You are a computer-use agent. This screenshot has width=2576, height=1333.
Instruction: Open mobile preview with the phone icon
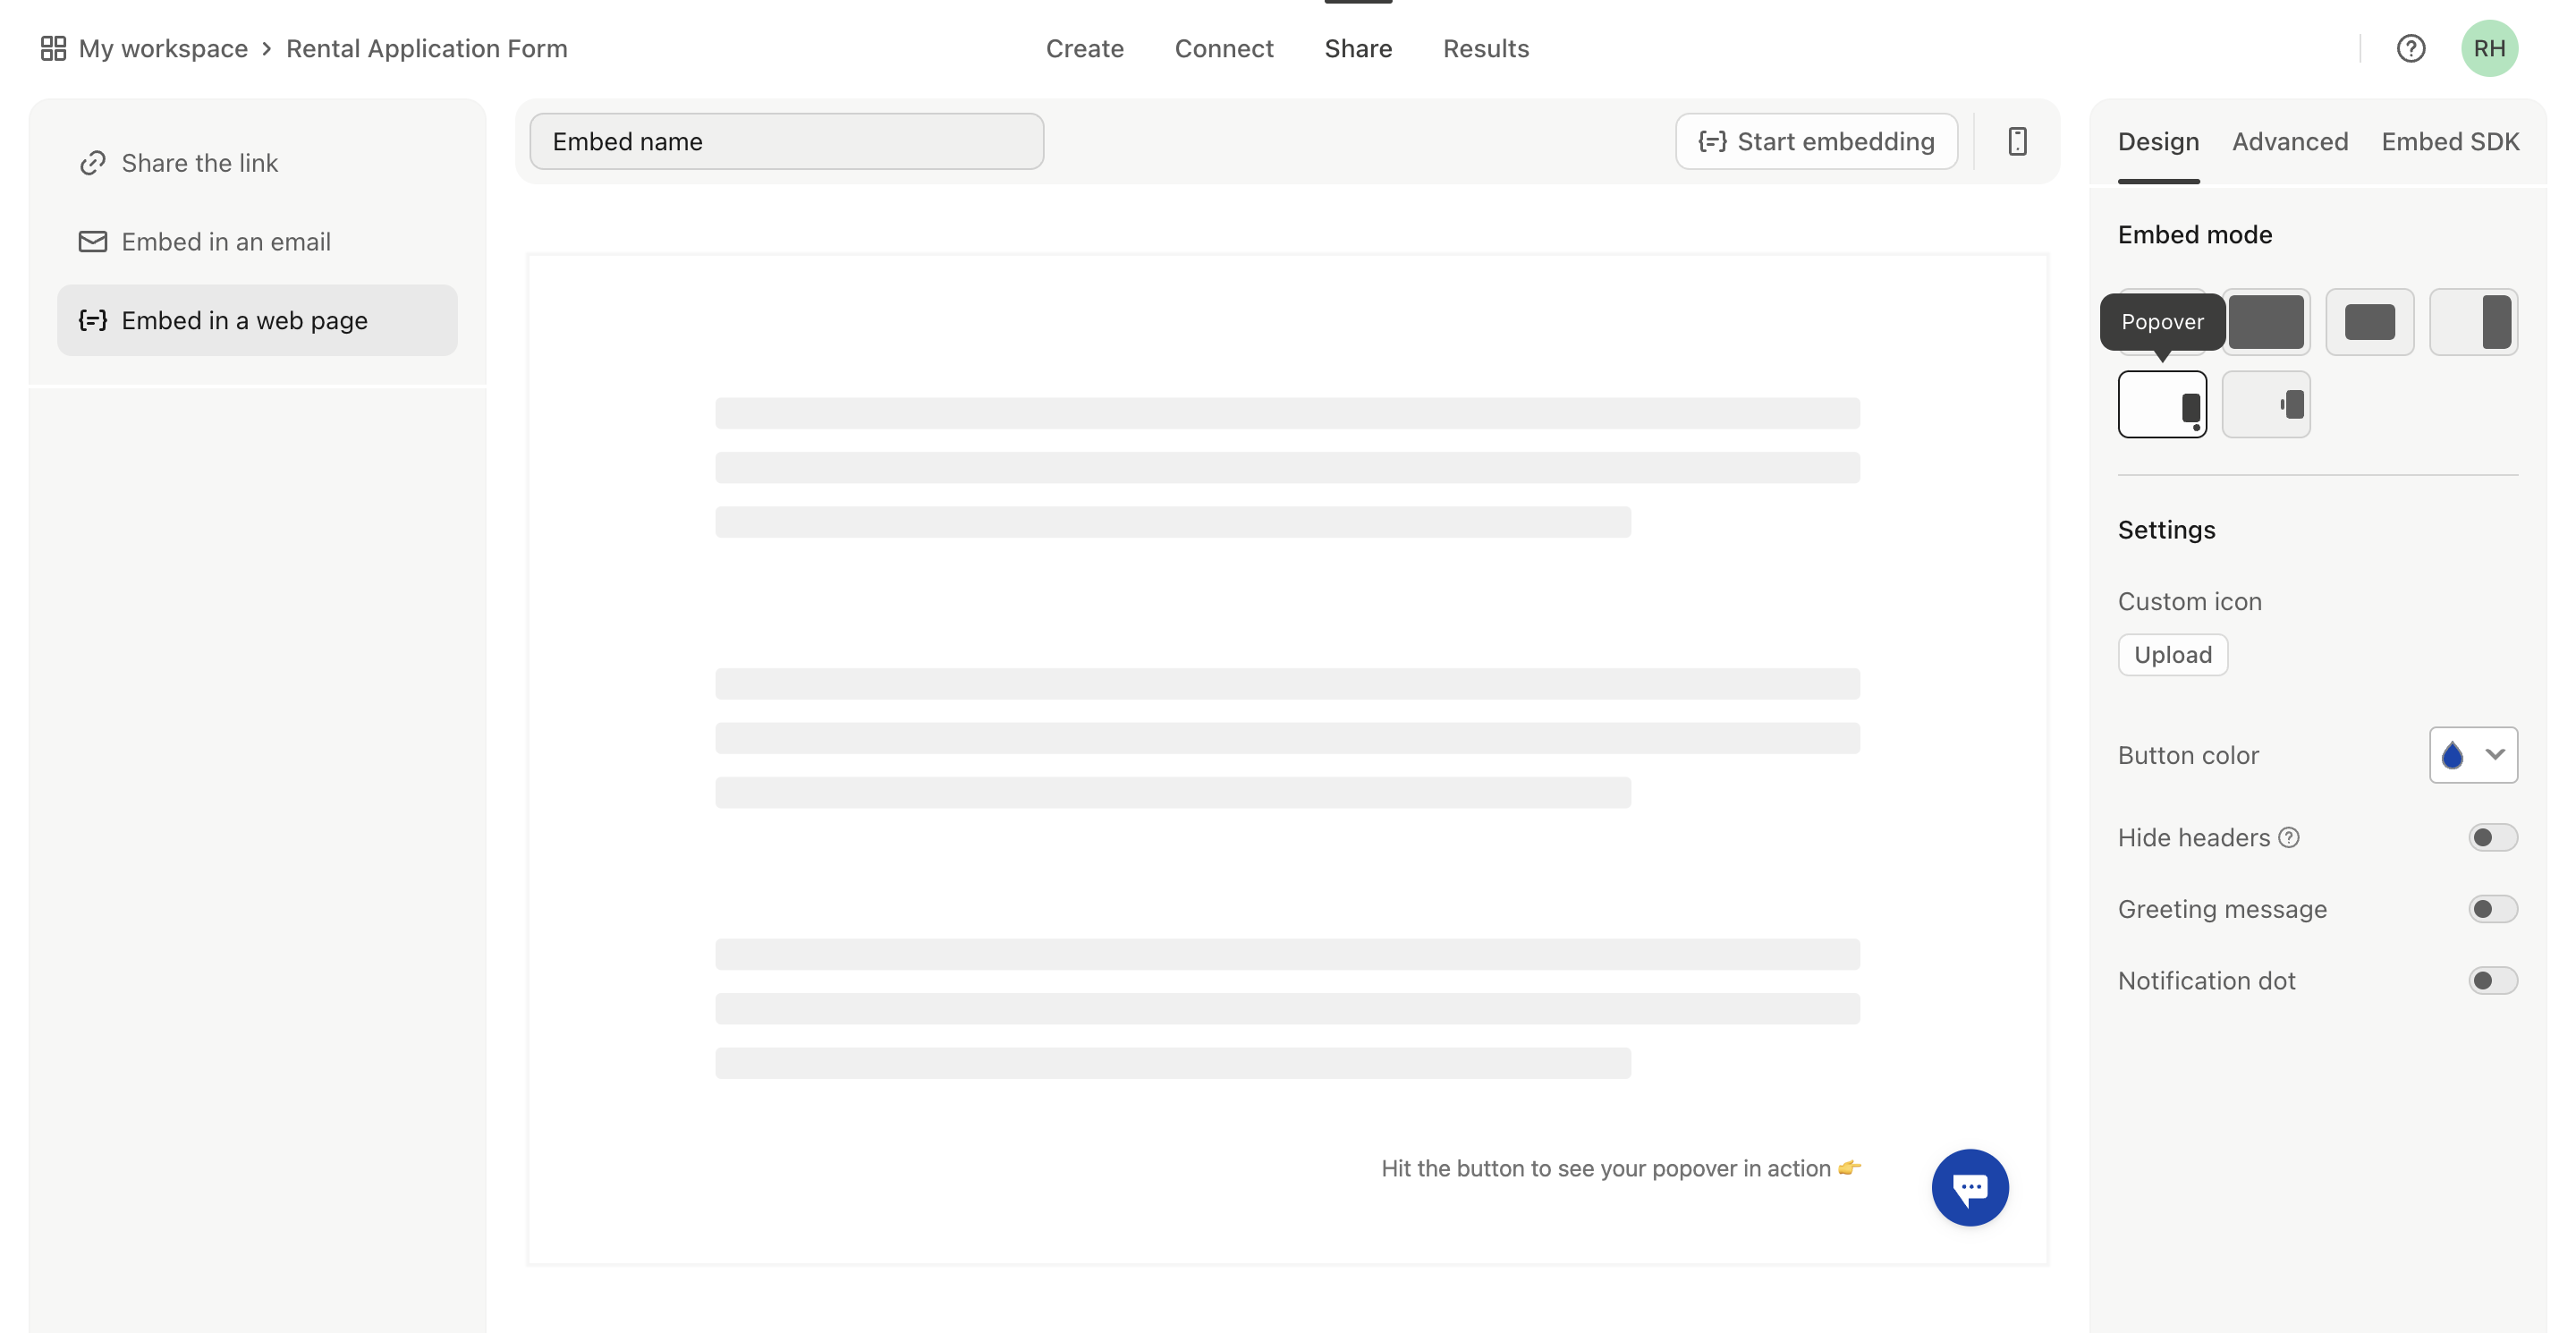point(2018,141)
